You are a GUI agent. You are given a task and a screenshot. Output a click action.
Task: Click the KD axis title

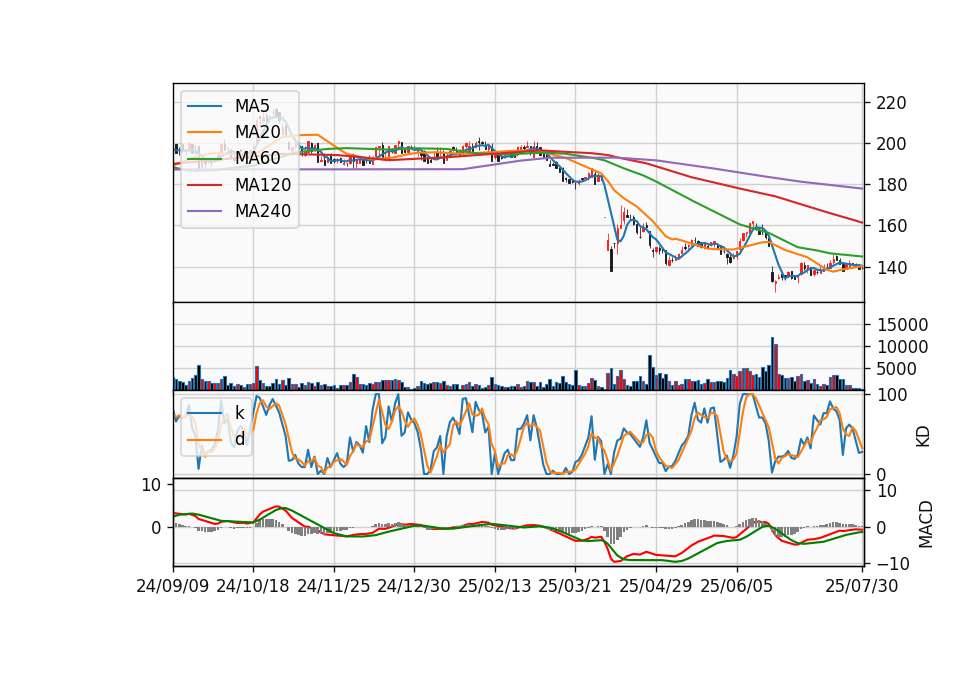(923, 437)
